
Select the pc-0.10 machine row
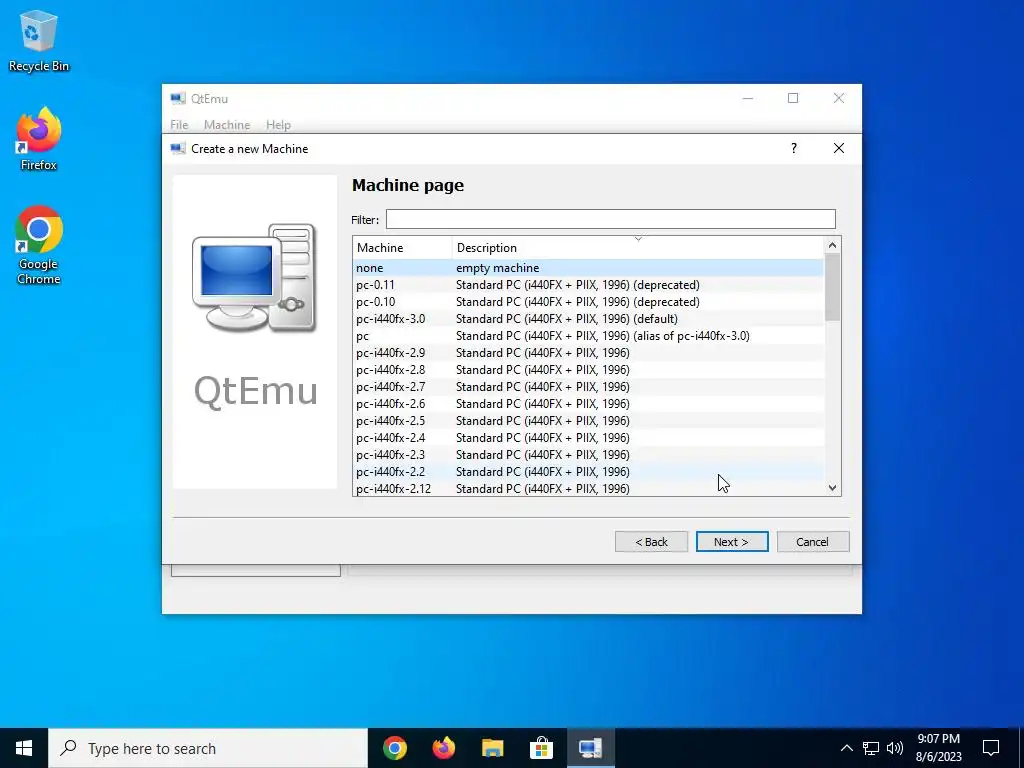[x=588, y=302]
